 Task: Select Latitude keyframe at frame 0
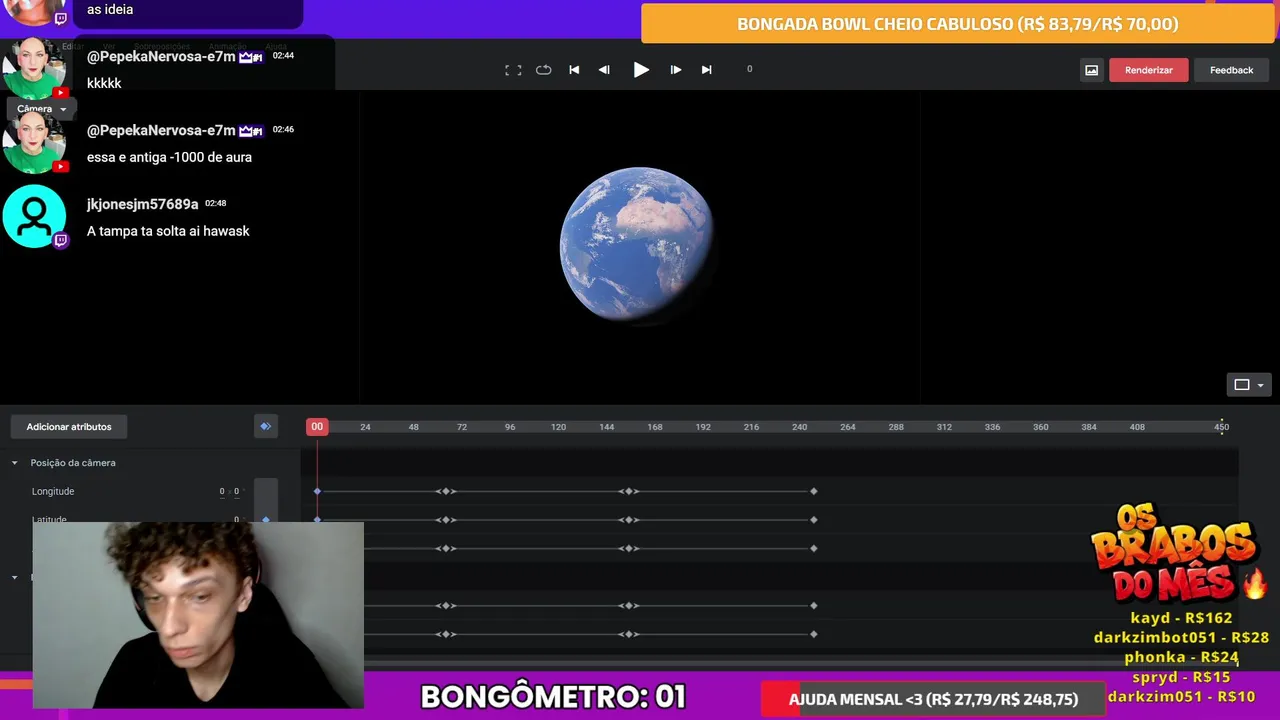317,520
